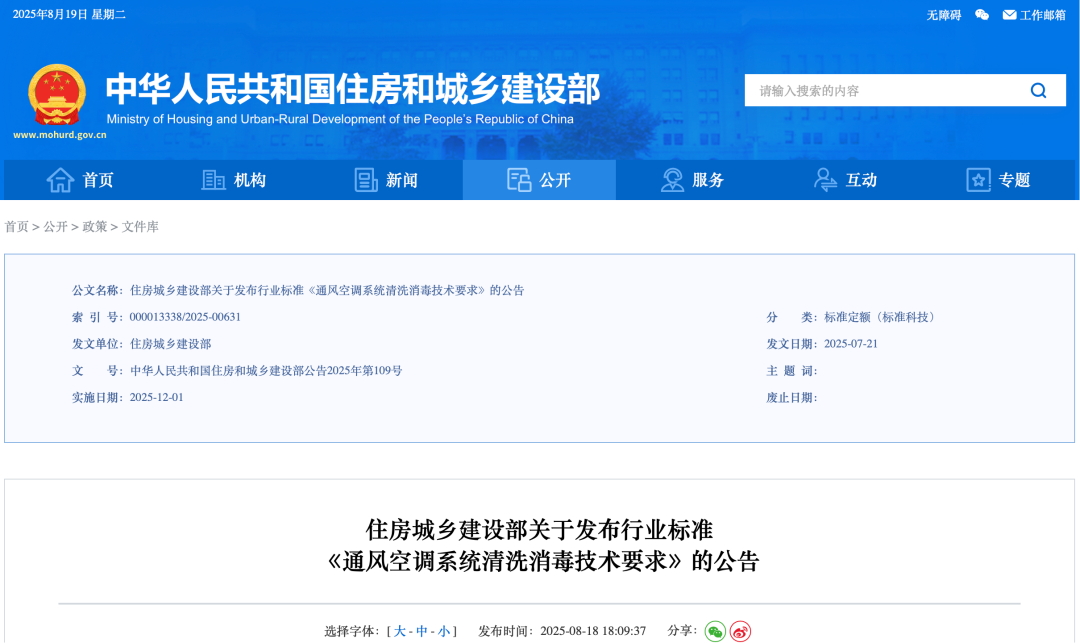1080x643 pixels.
Task: Click the search magnifier icon
Action: point(1038,90)
